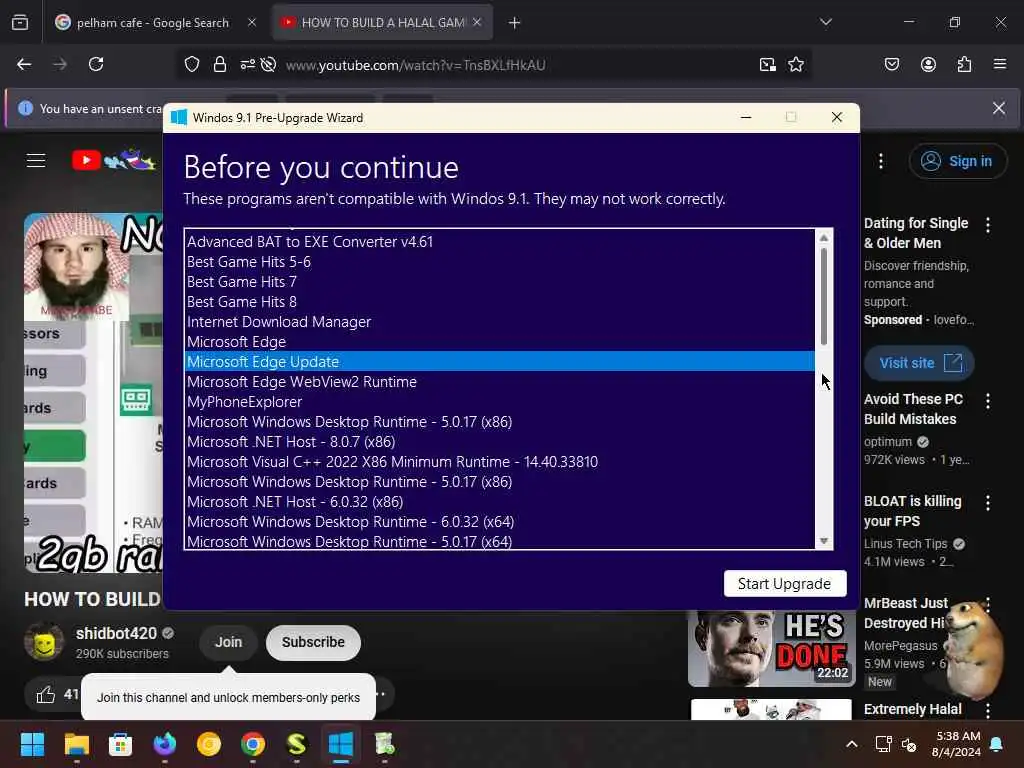This screenshot has width=1024, height=768.
Task: Open Google Chrome from taskbar
Action: tap(253, 744)
